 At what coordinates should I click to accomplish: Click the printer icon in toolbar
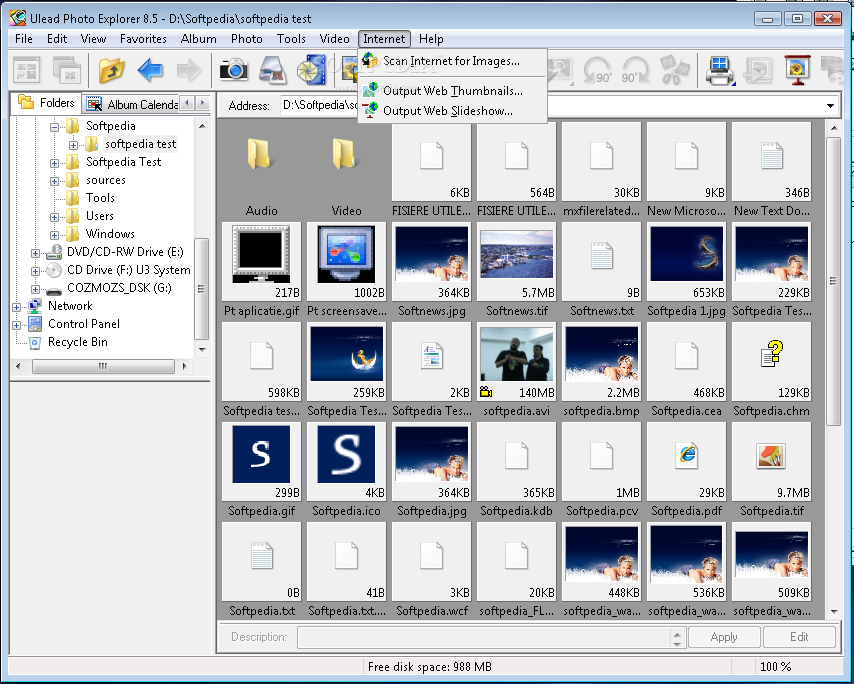tap(720, 71)
